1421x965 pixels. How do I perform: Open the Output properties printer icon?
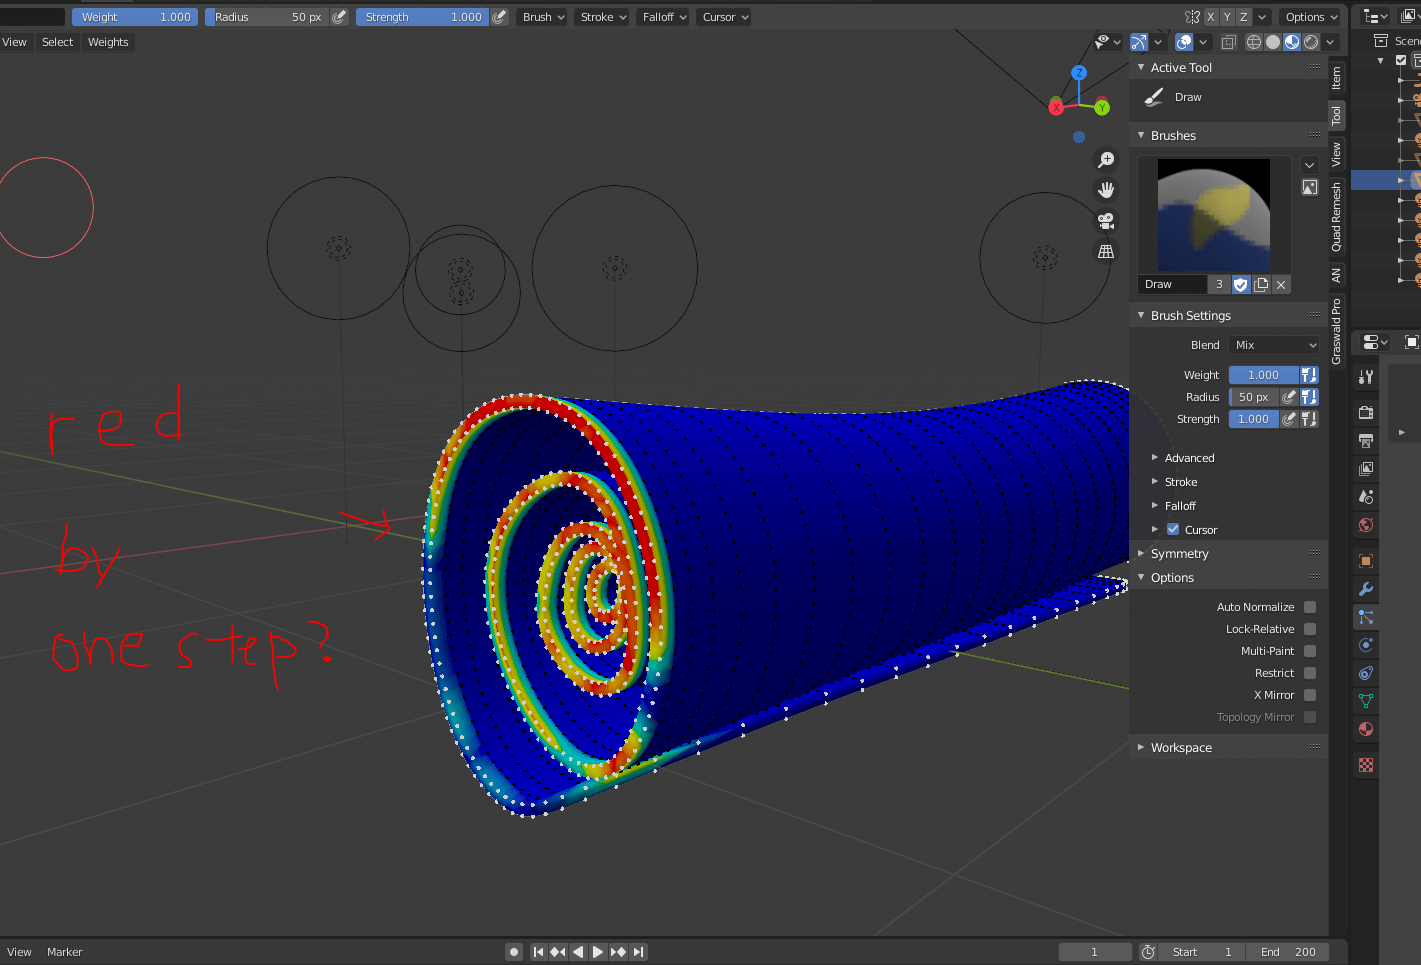click(1366, 440)
